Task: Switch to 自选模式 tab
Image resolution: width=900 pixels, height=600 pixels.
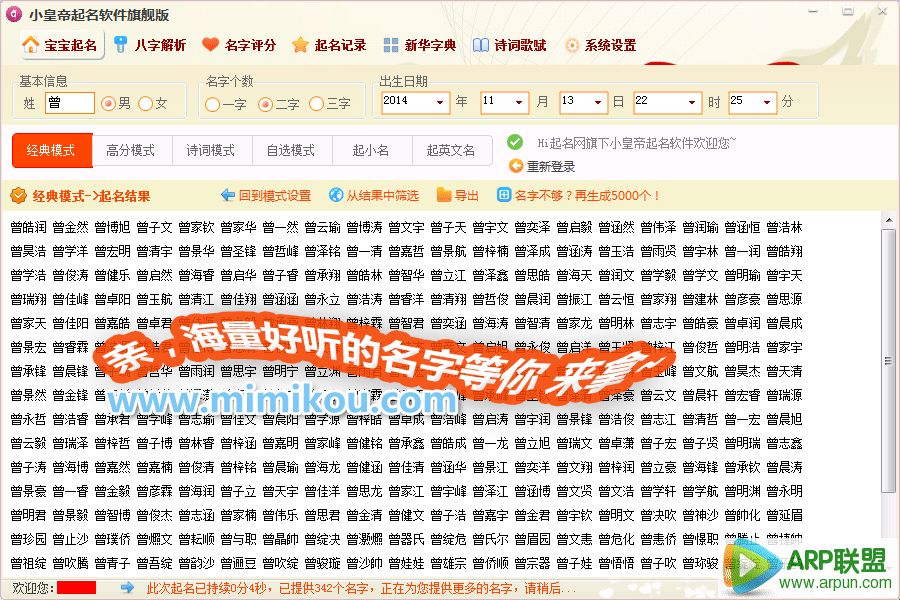Action: pyautogui.click(x=291, y=150)
